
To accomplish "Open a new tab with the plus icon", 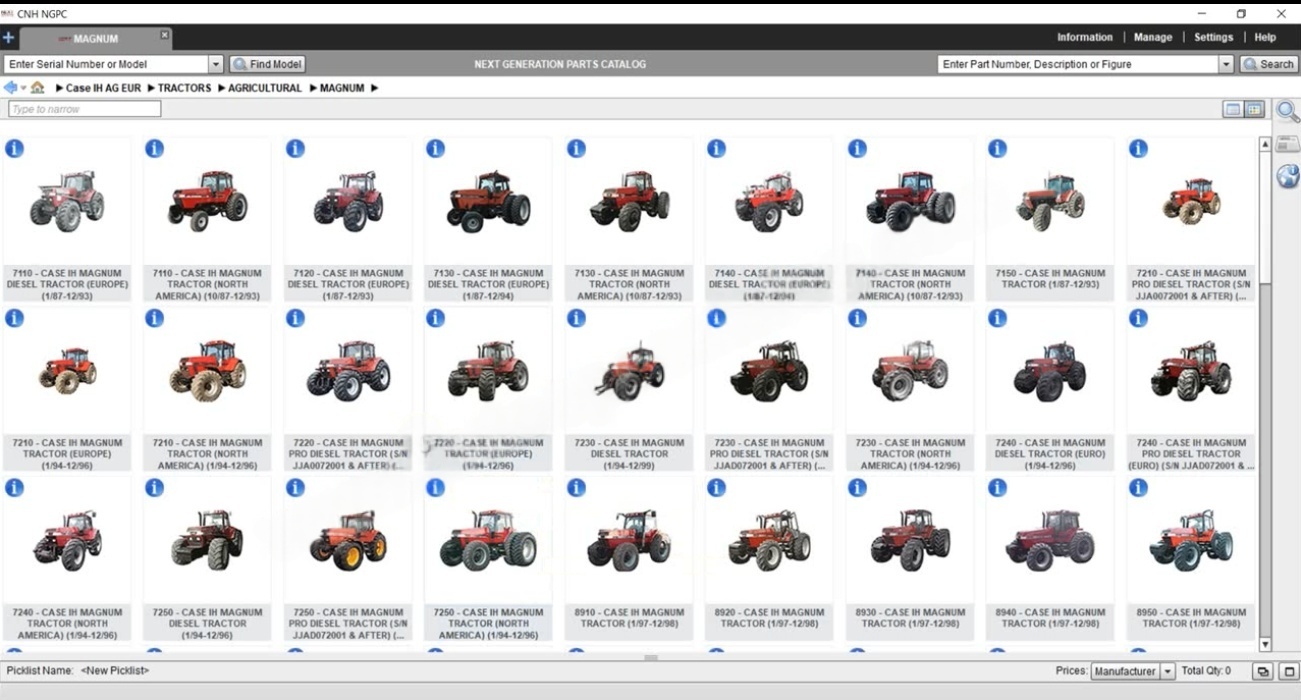I will [8, 38].
